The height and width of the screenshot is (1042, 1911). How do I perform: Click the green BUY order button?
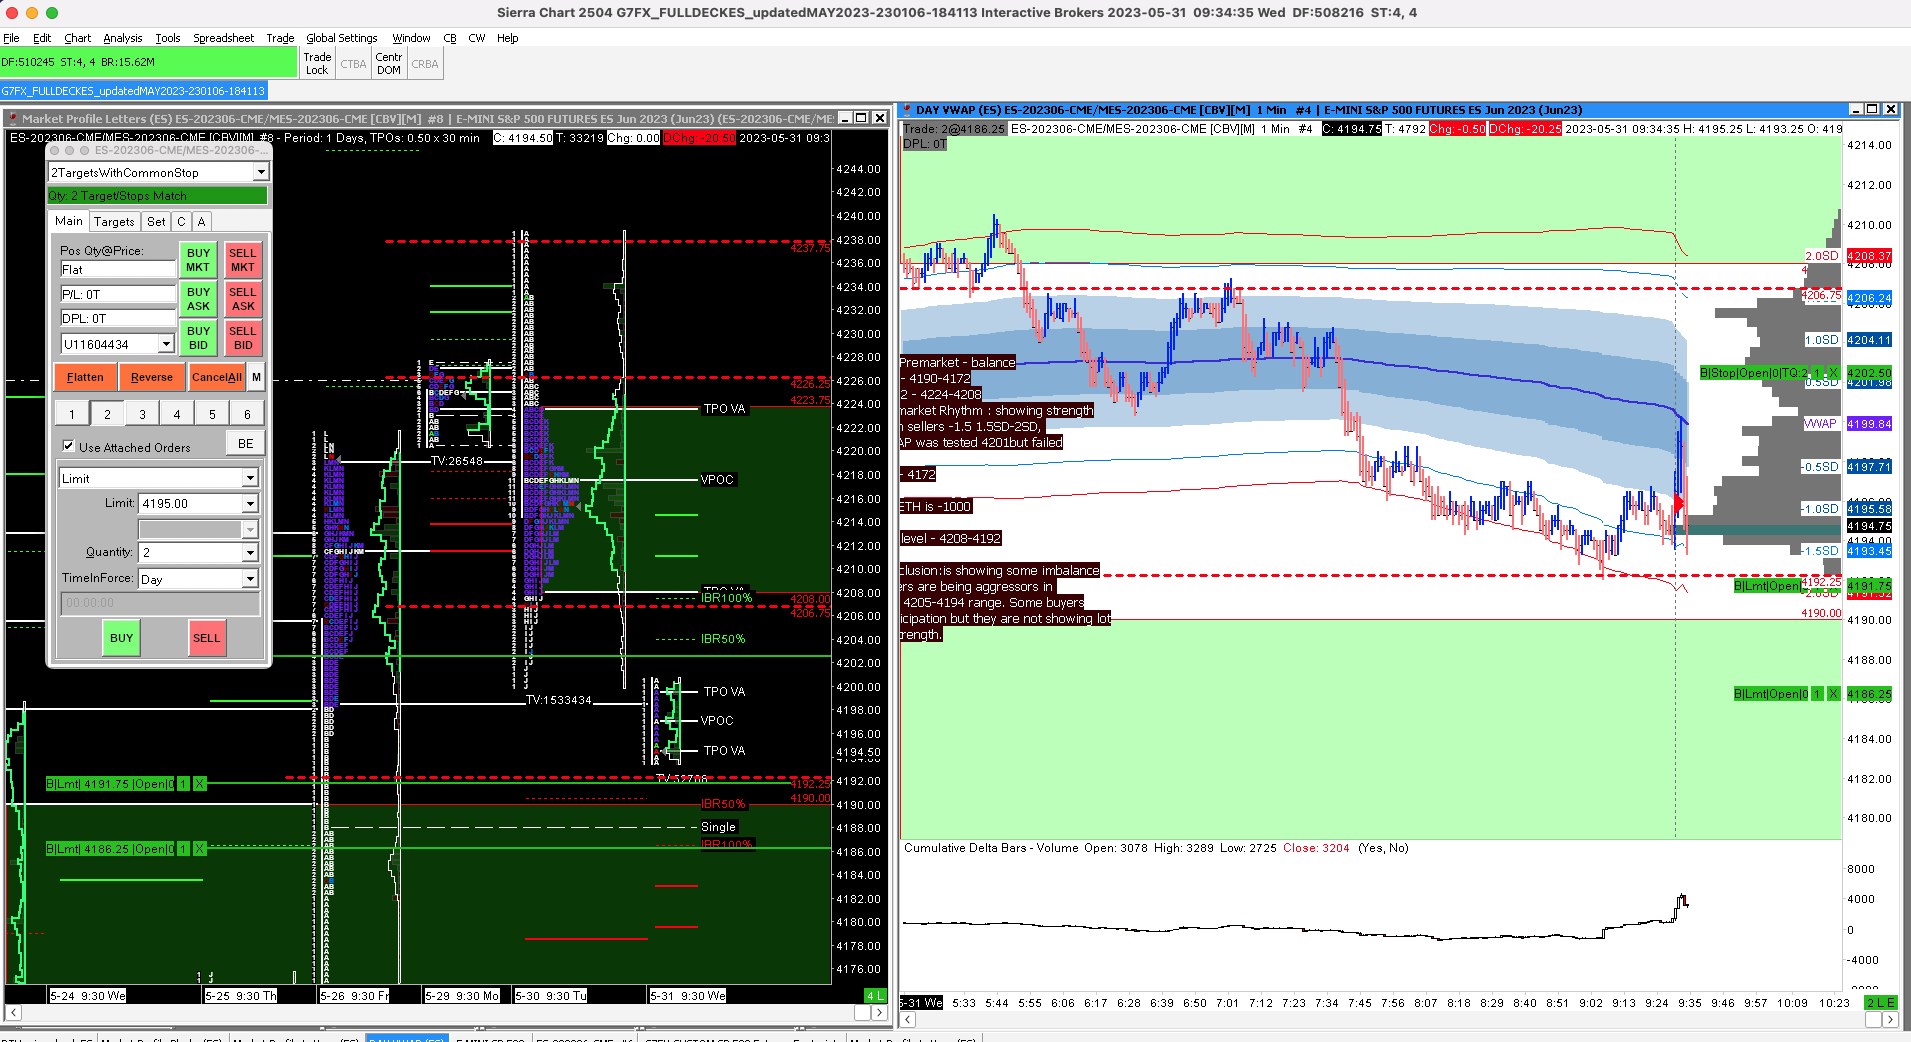click(122, 638)
